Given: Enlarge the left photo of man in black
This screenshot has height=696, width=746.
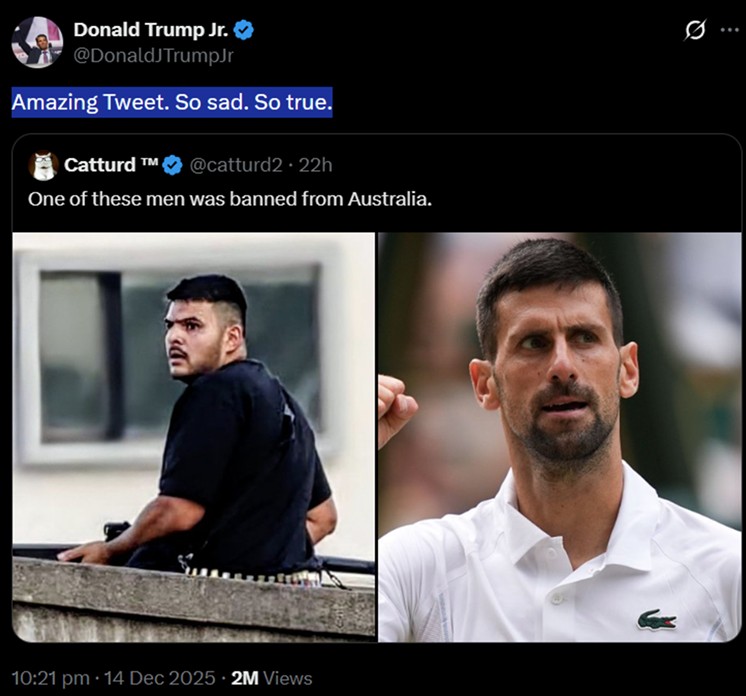Looking at the screenshot, I should [x=194, y=437].
